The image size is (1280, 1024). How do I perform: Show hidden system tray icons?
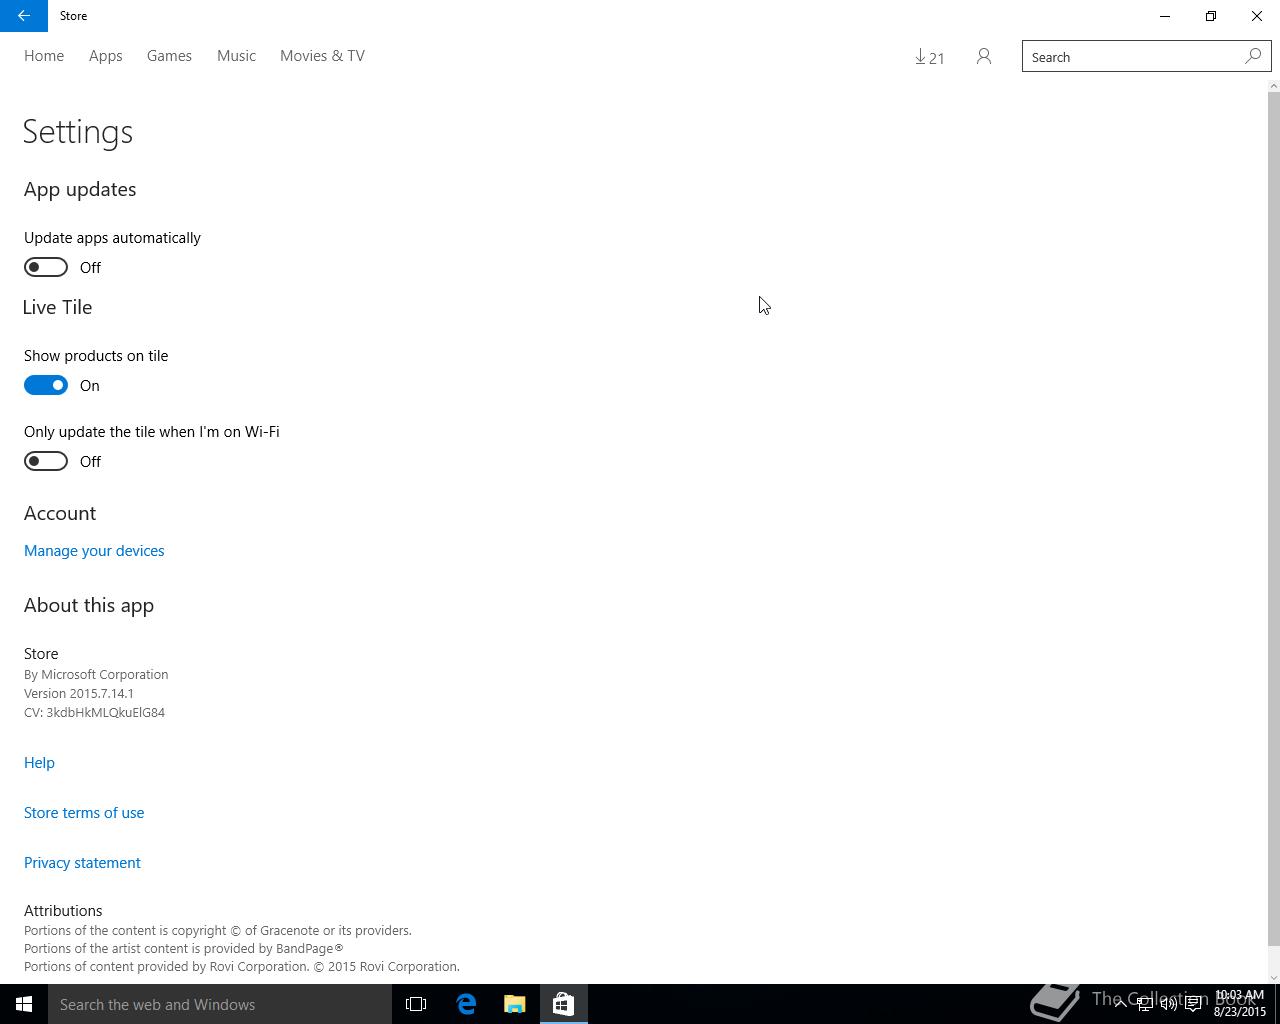(1120, 1004)
